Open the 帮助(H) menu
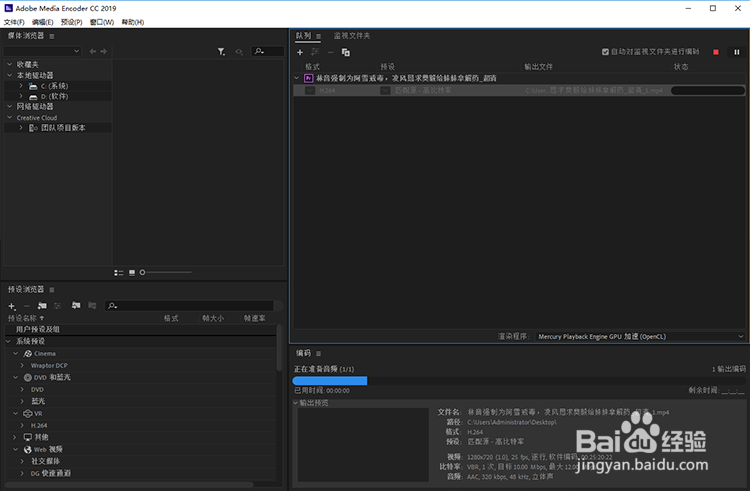 click(132, 22)
